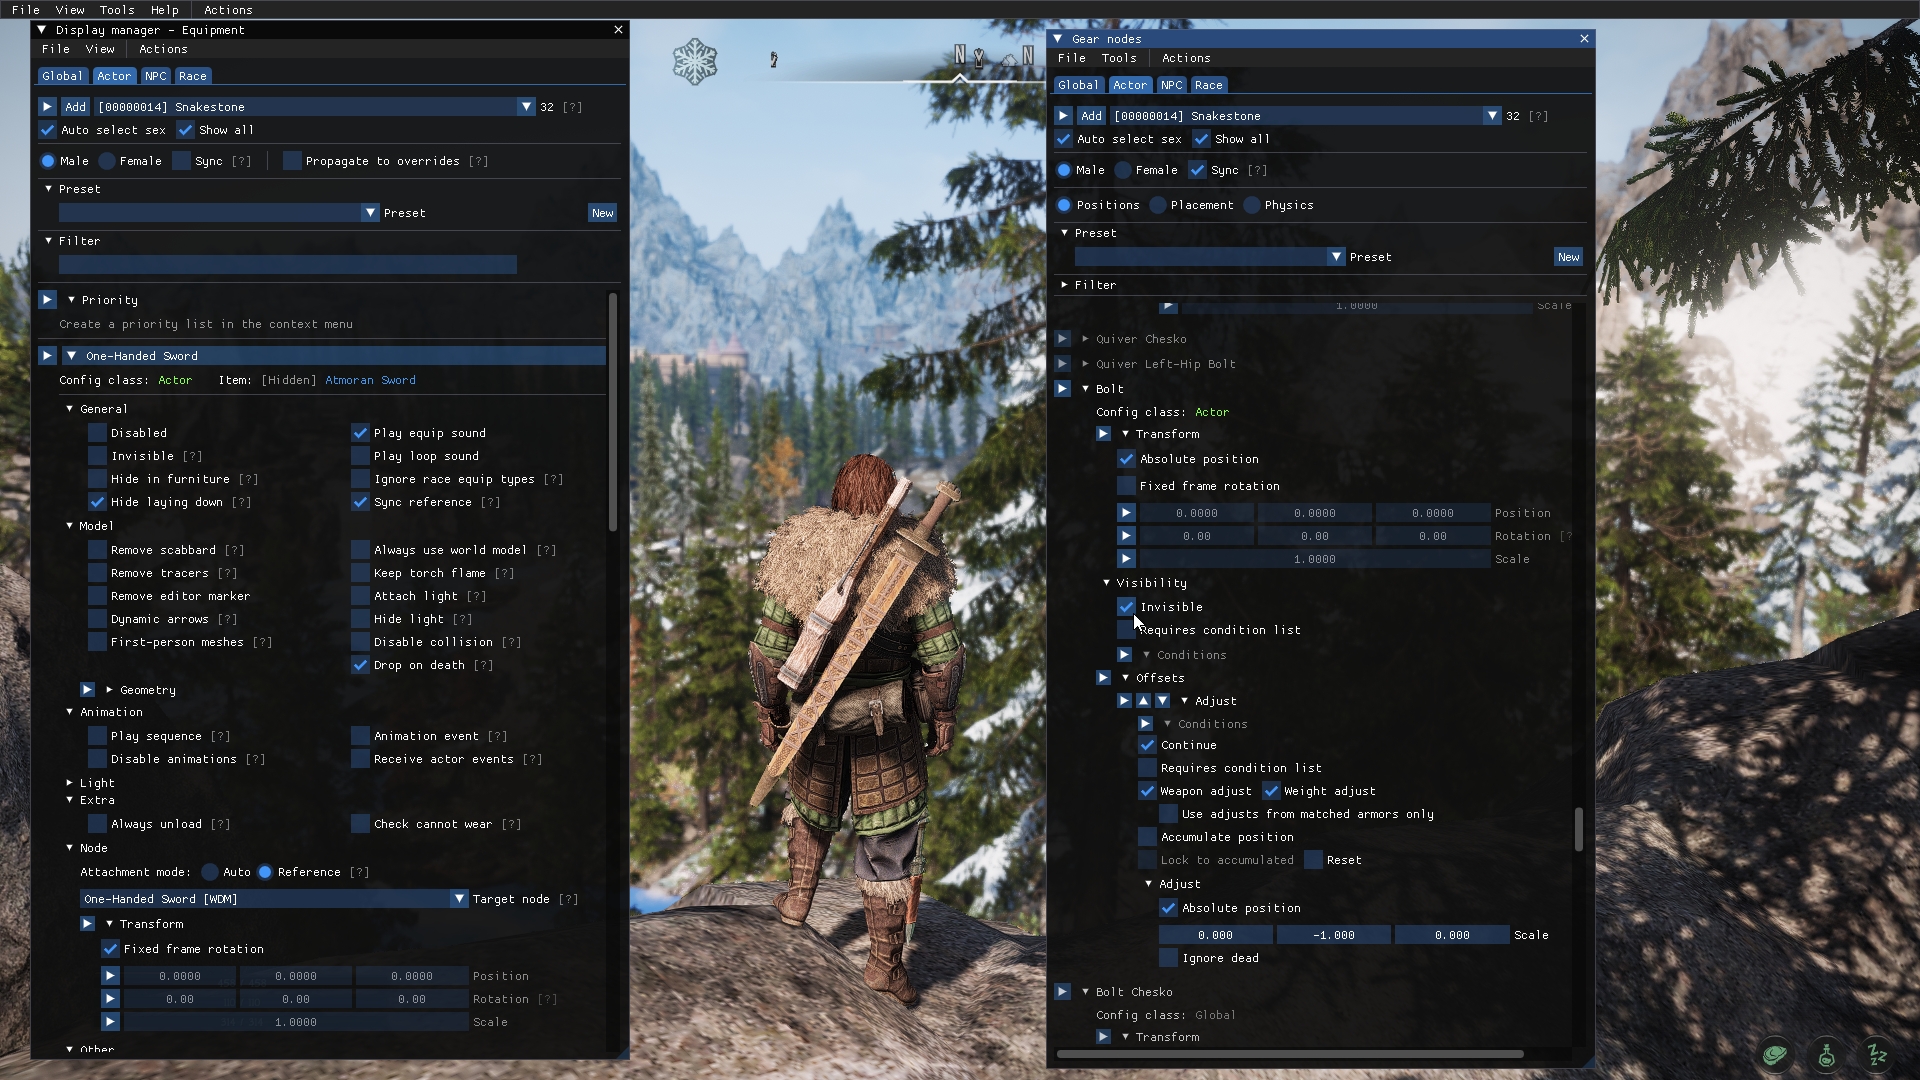Click the snowflake weather icon on HUD

pyautogui.click(x=694, y=62)
